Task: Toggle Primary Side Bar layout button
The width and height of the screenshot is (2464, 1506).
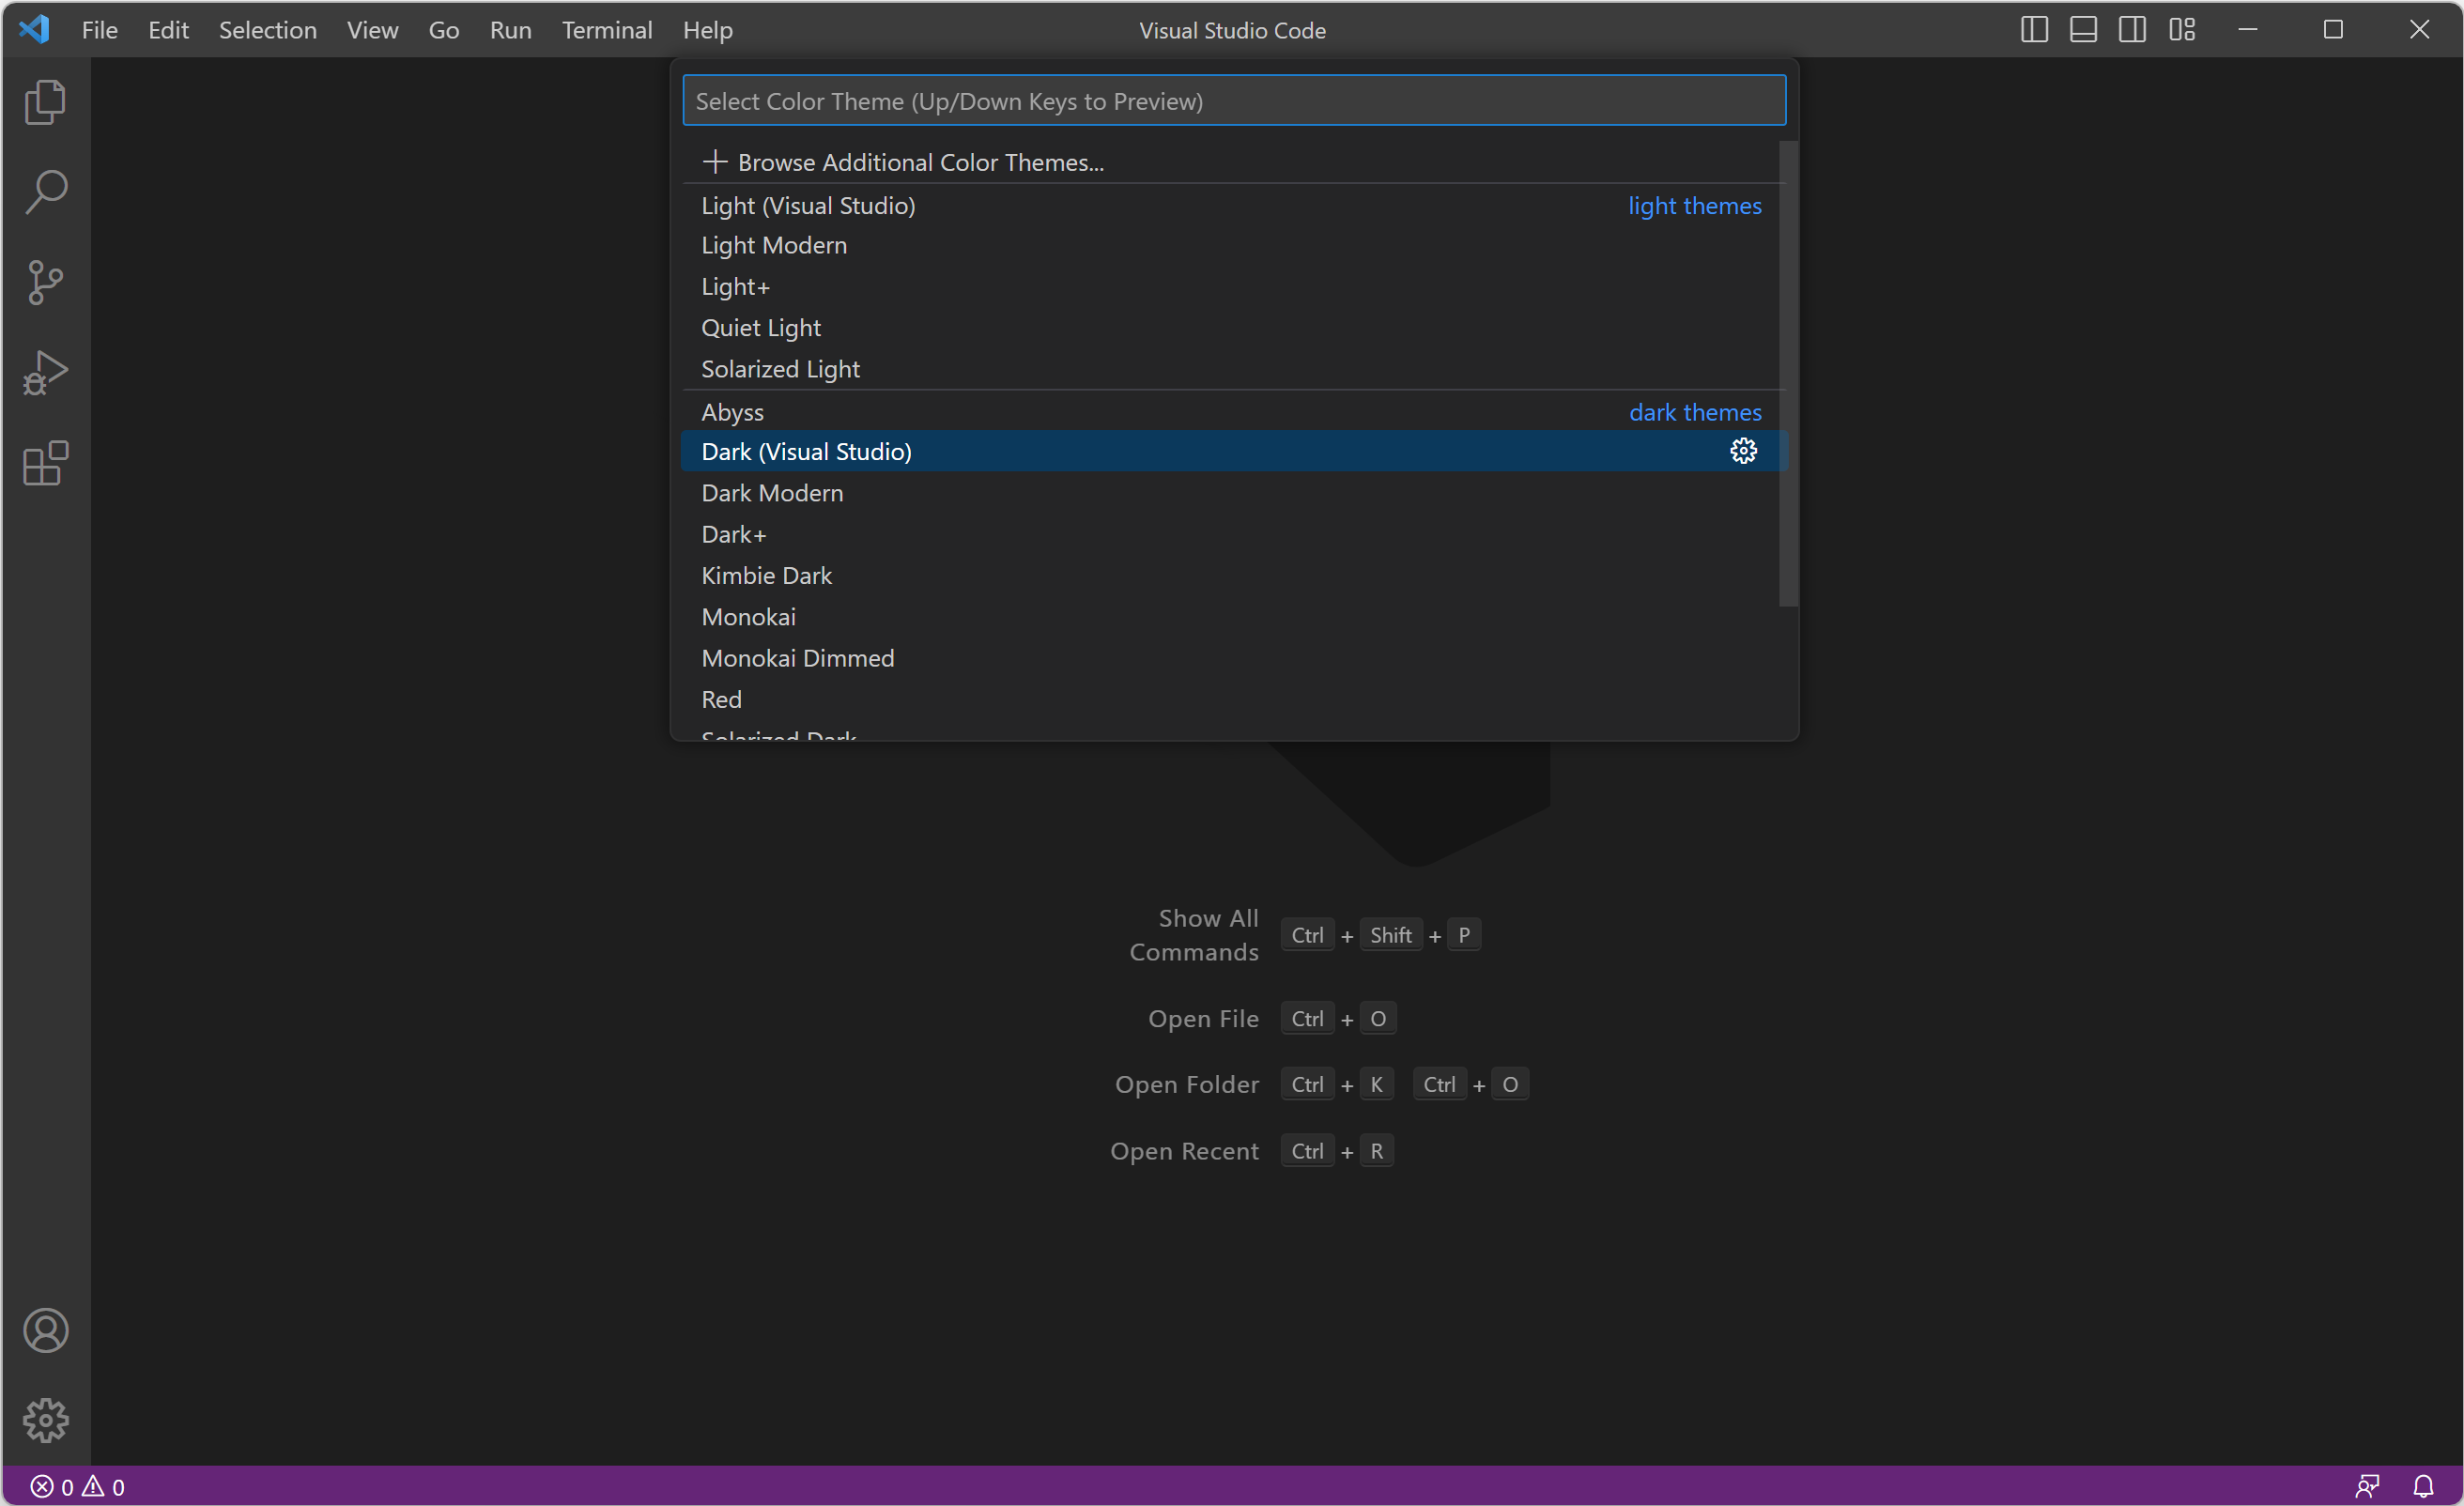Action: click(x=2034, y=30)
